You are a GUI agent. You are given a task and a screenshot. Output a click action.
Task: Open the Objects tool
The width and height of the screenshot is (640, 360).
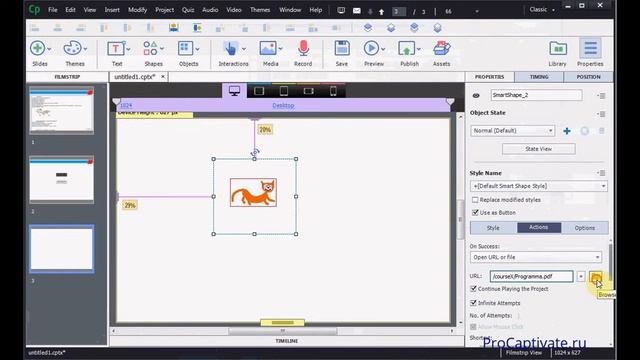click(x=186, y=49)
